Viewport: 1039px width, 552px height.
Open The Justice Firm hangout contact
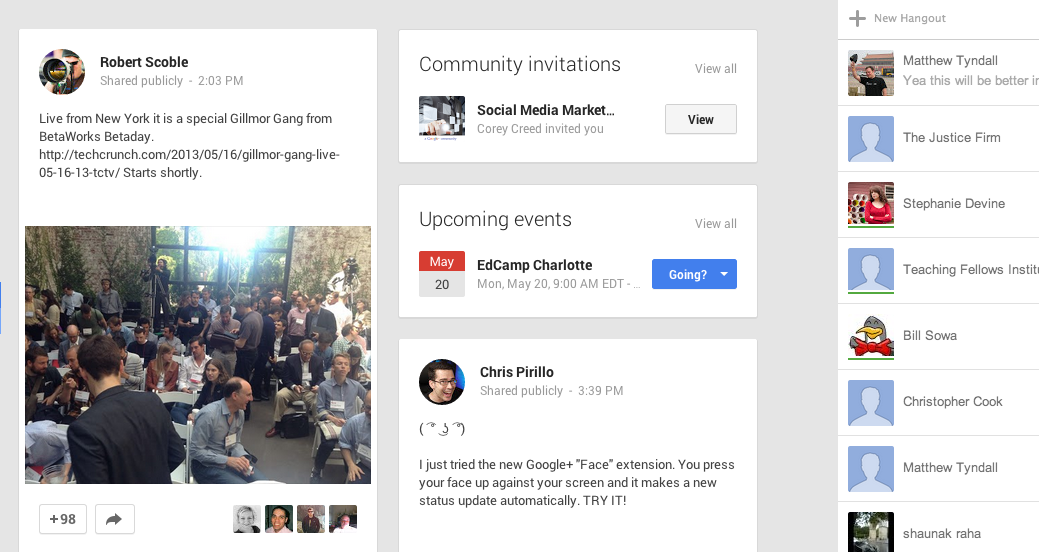coord(951,138)
